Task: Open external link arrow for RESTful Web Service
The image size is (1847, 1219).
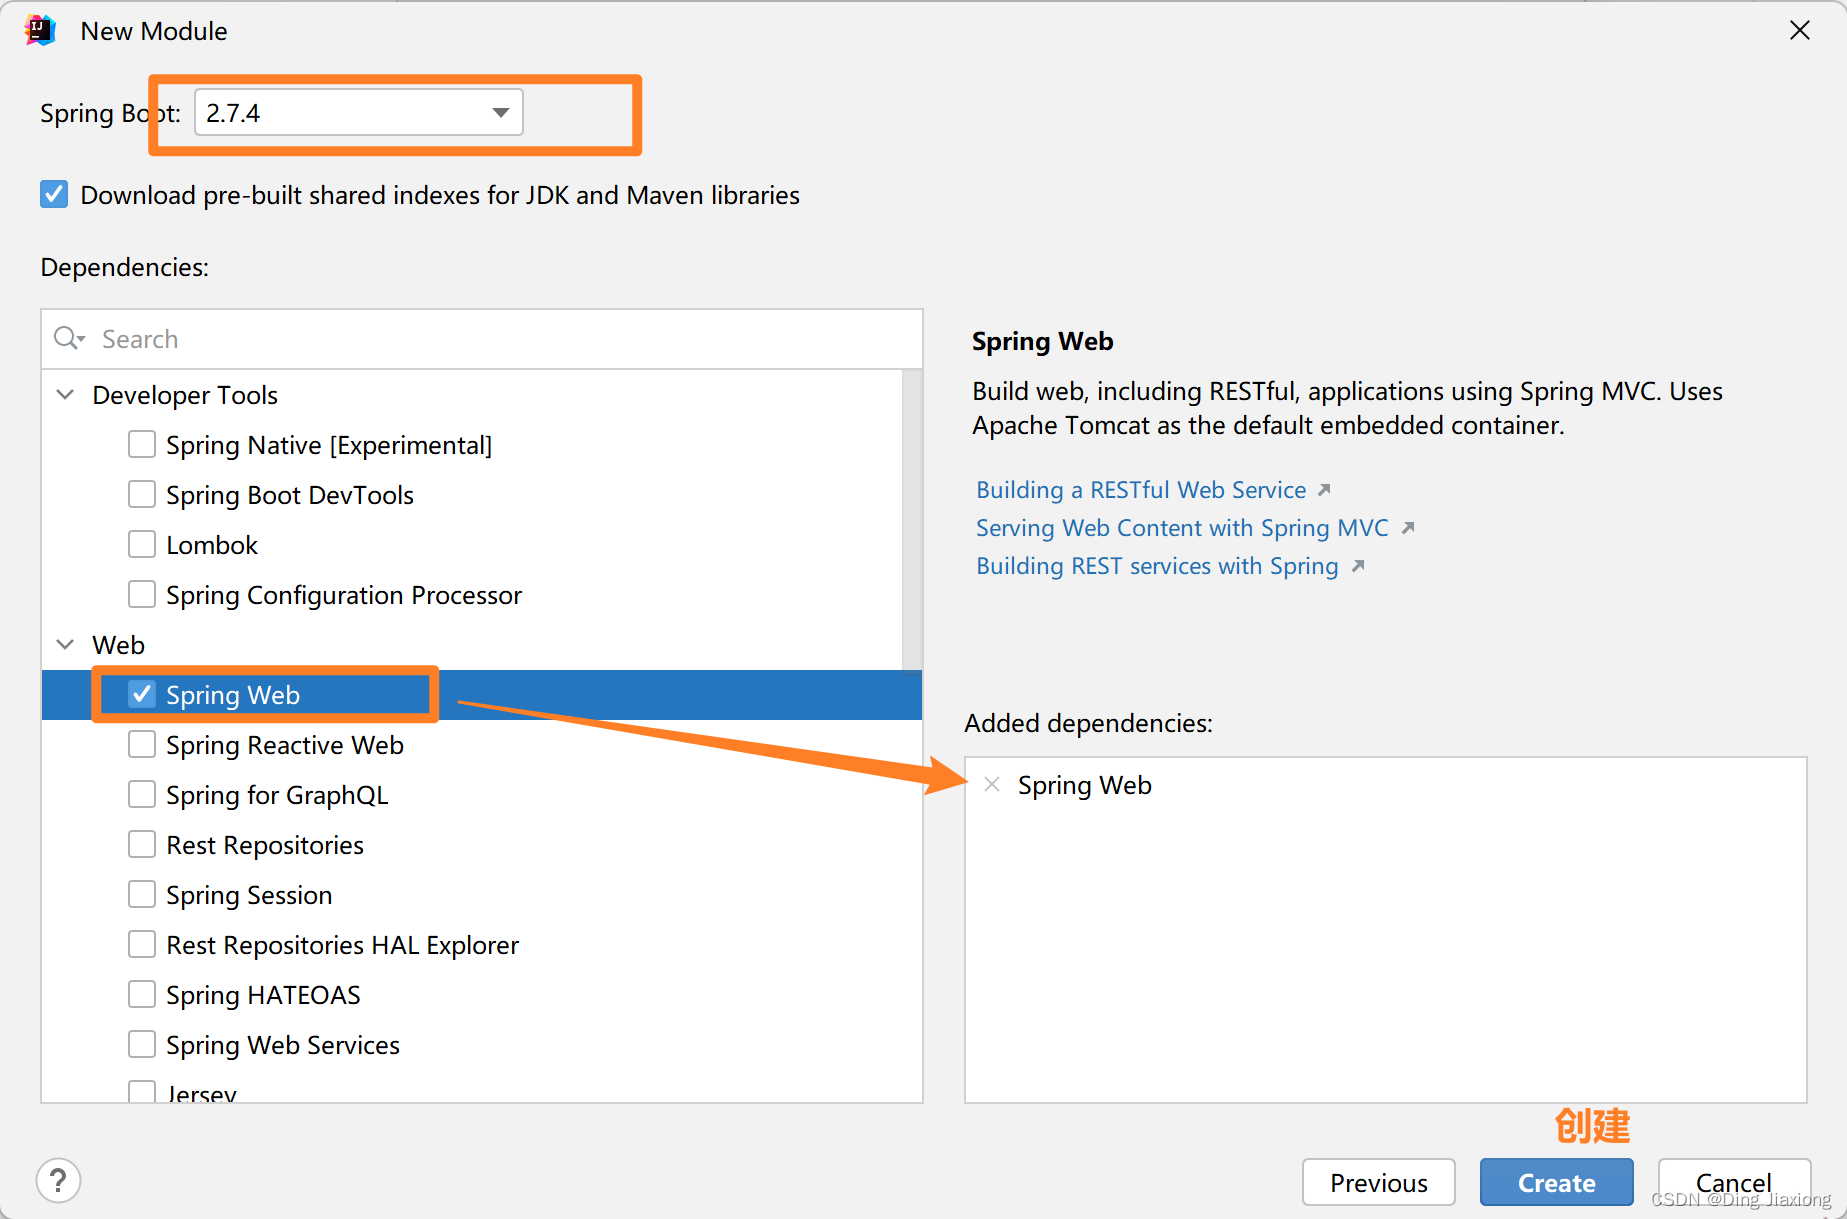Action: [x=1324, y=490]
